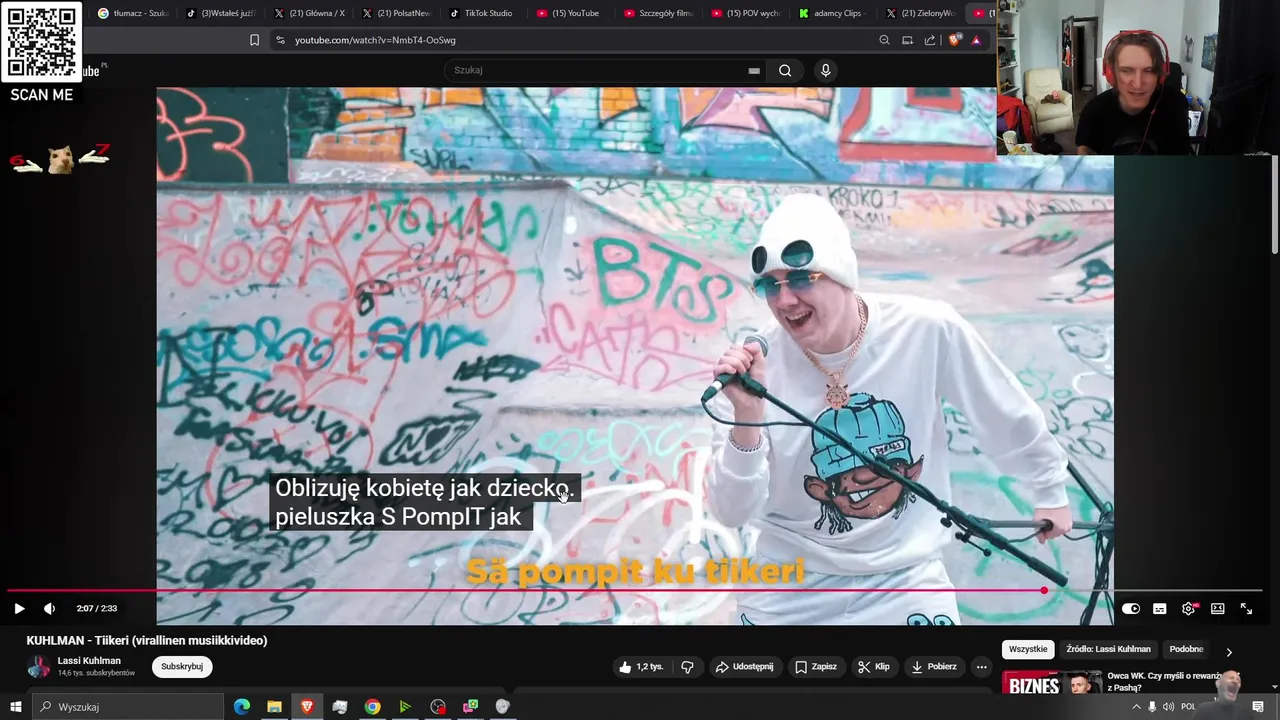Viewport: 1280px width, 720px height.
Task: Play the paused YouTube video
Action: 19,608
